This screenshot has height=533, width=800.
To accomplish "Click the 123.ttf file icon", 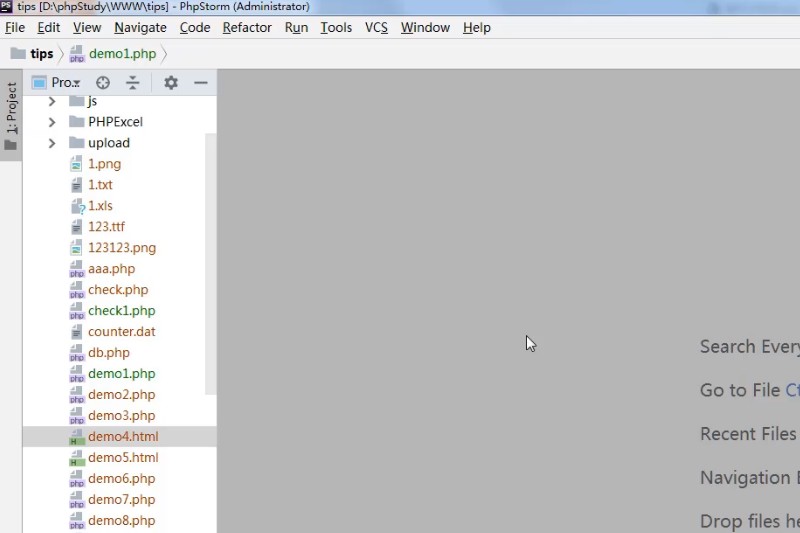I will click(x=76, y=226).
